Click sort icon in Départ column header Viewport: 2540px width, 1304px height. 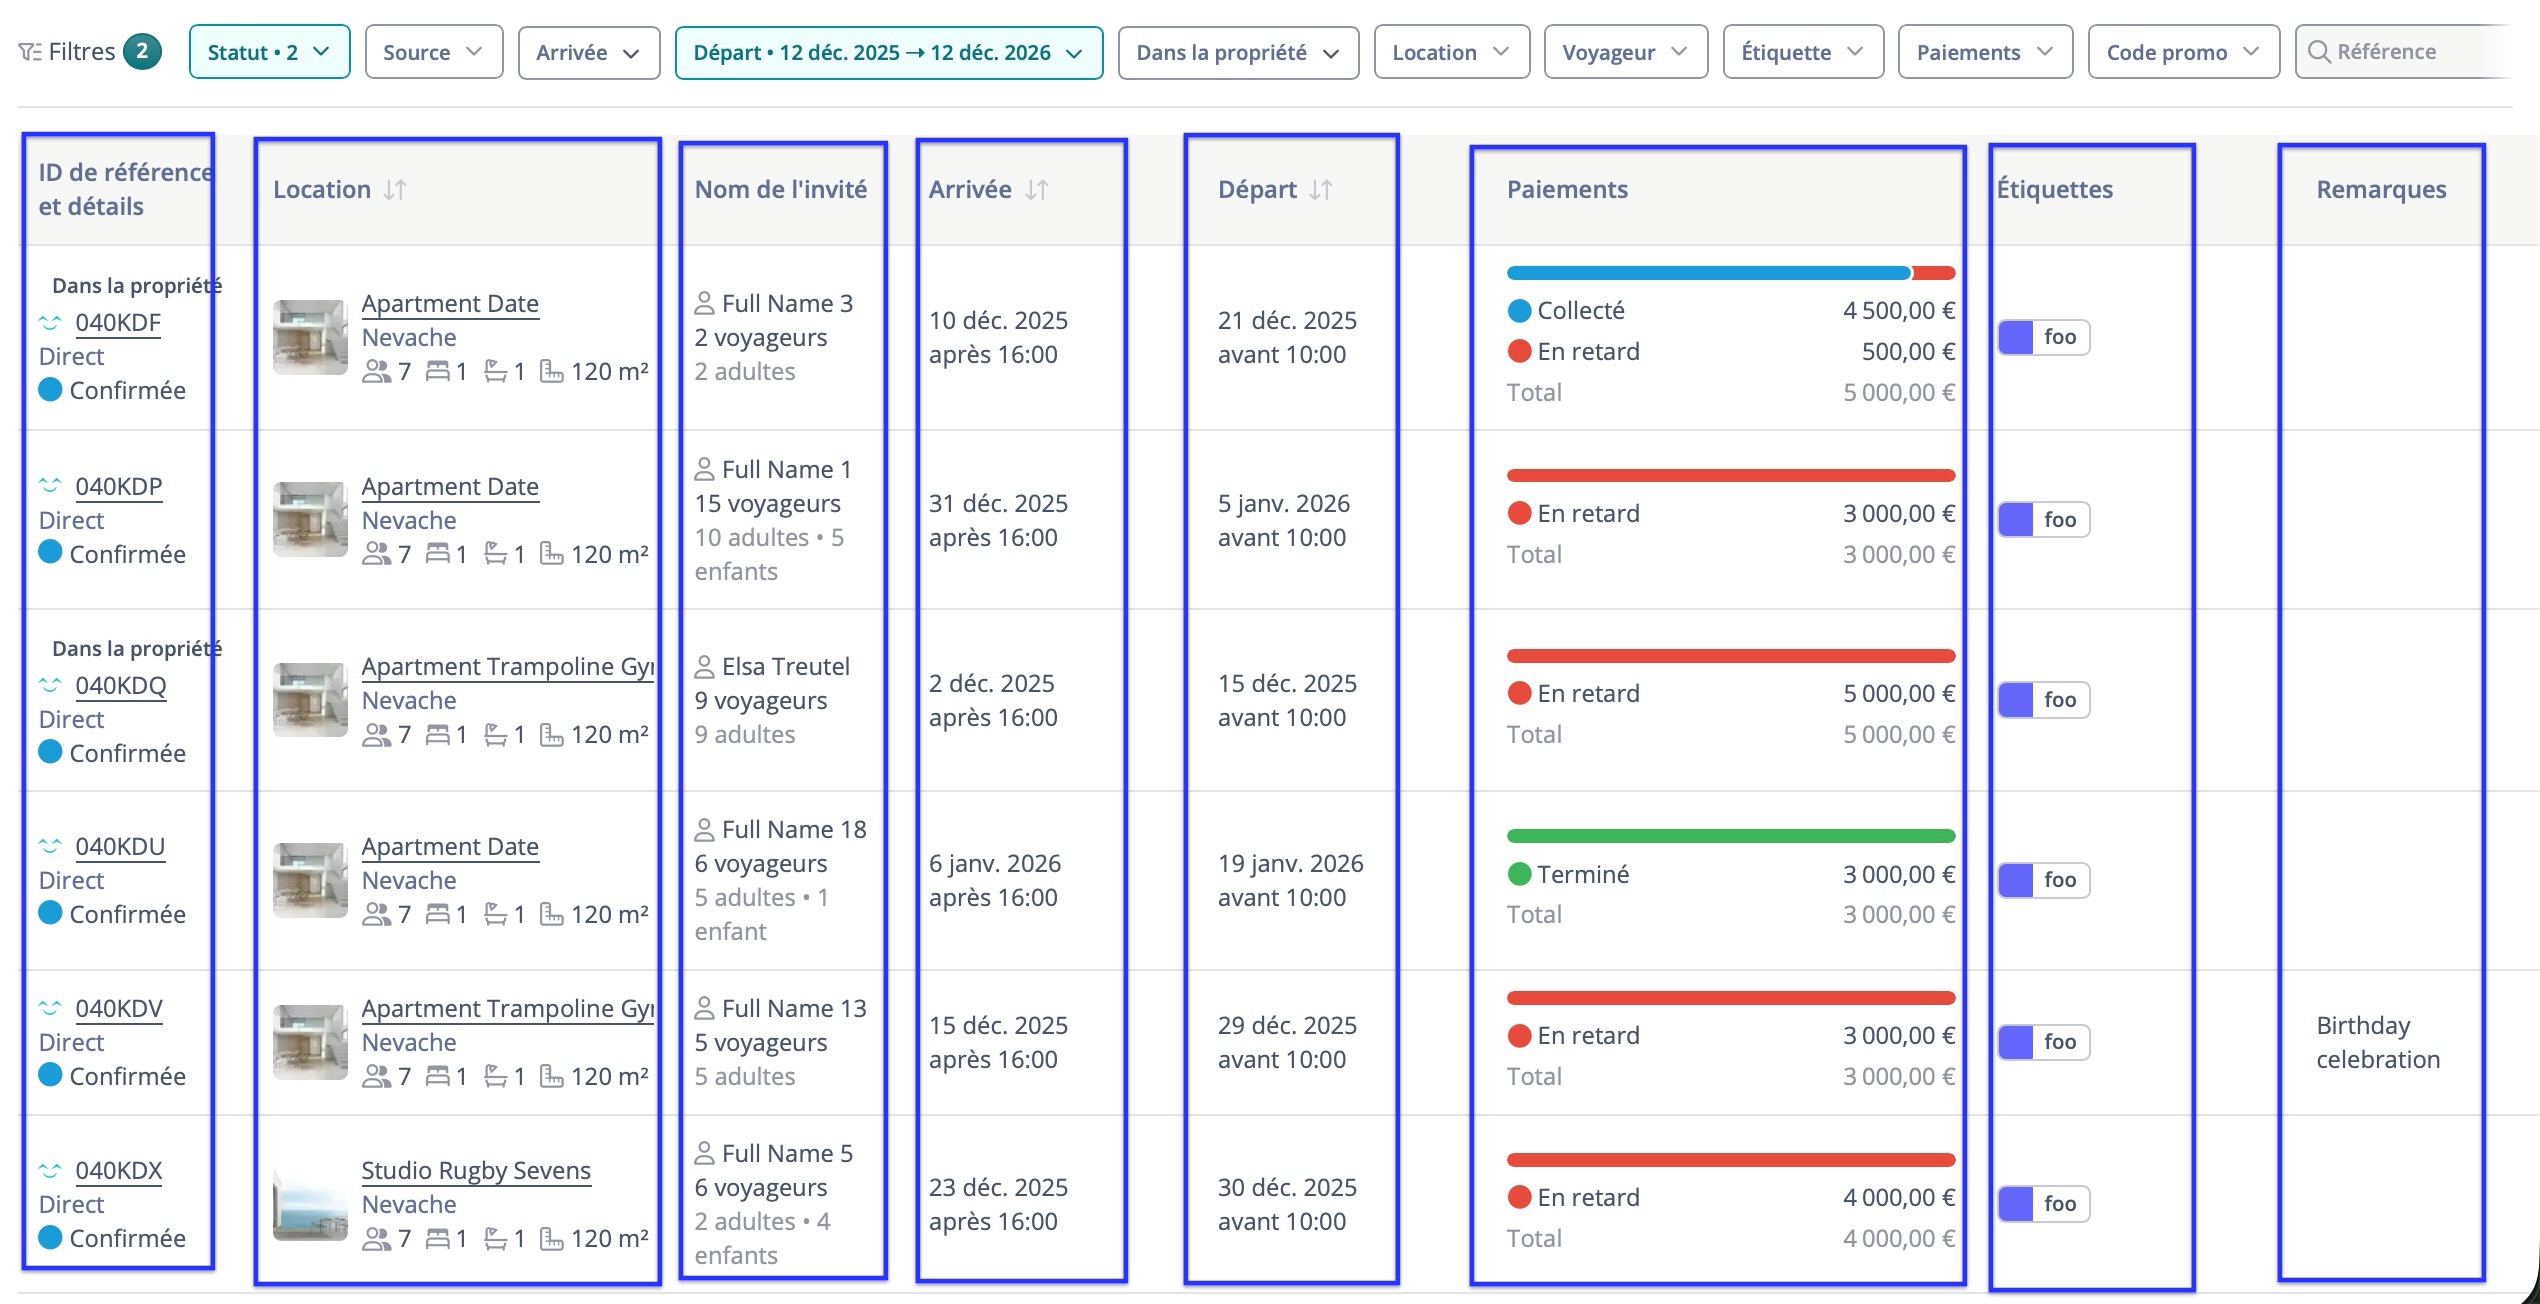1321,190
